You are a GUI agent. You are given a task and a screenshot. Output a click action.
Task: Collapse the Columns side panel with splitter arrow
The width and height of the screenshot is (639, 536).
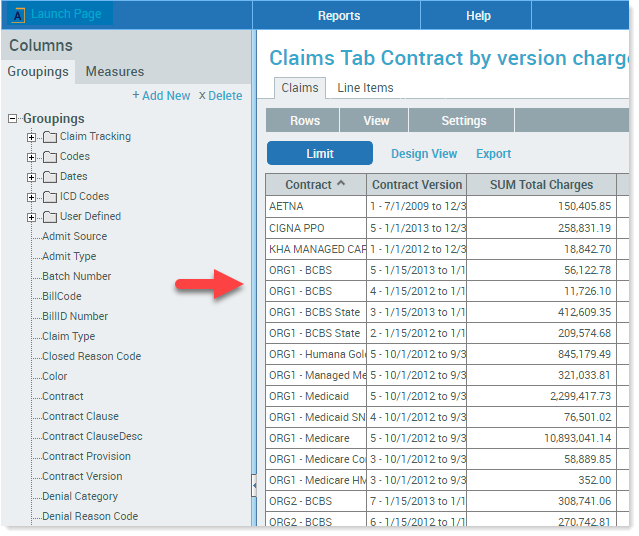(x=254, y=485)
